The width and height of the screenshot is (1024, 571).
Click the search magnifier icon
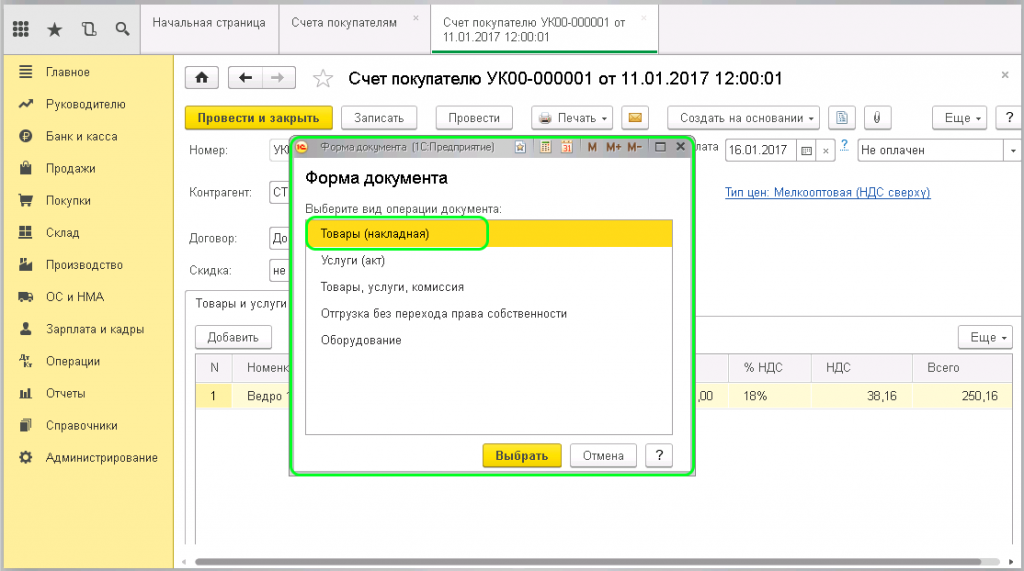click(x=121, y=29)
